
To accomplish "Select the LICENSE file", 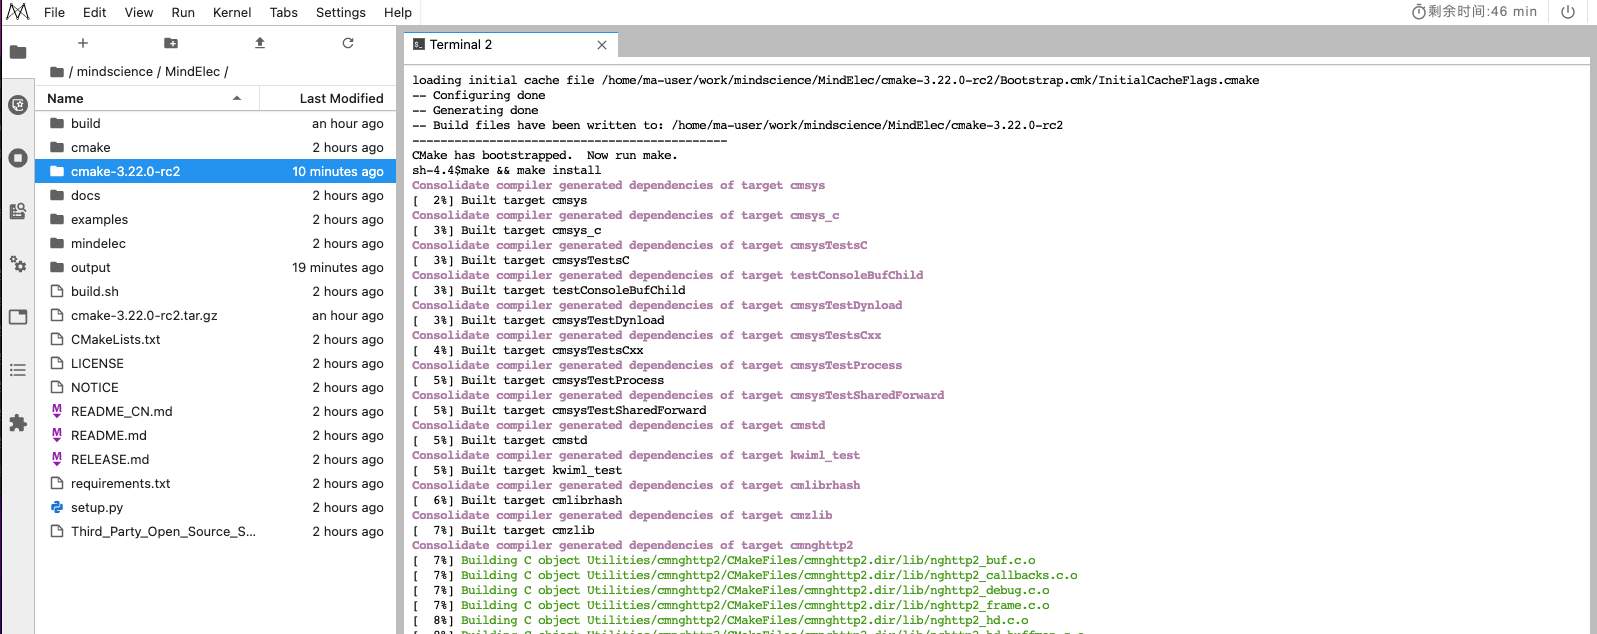I will click(216, 363).
